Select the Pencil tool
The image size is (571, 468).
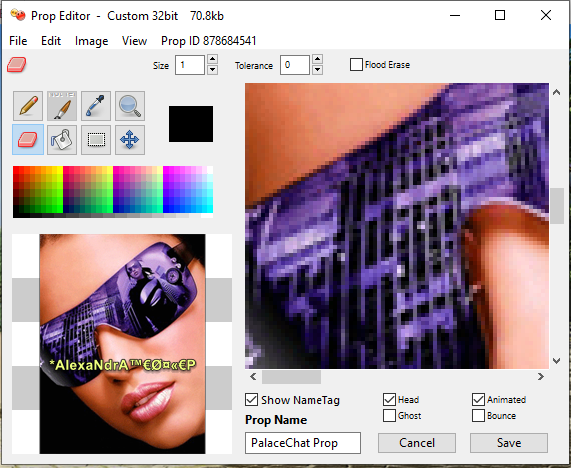pos(28,106)
